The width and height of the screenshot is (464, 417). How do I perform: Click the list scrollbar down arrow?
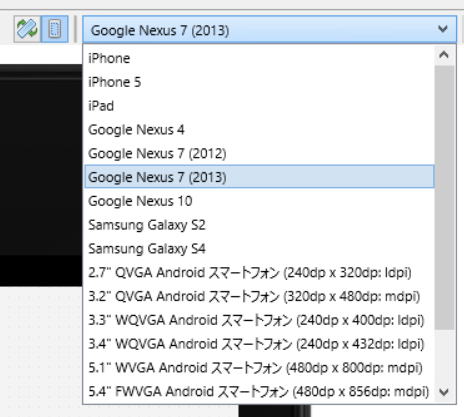click(x=444, y=392)
